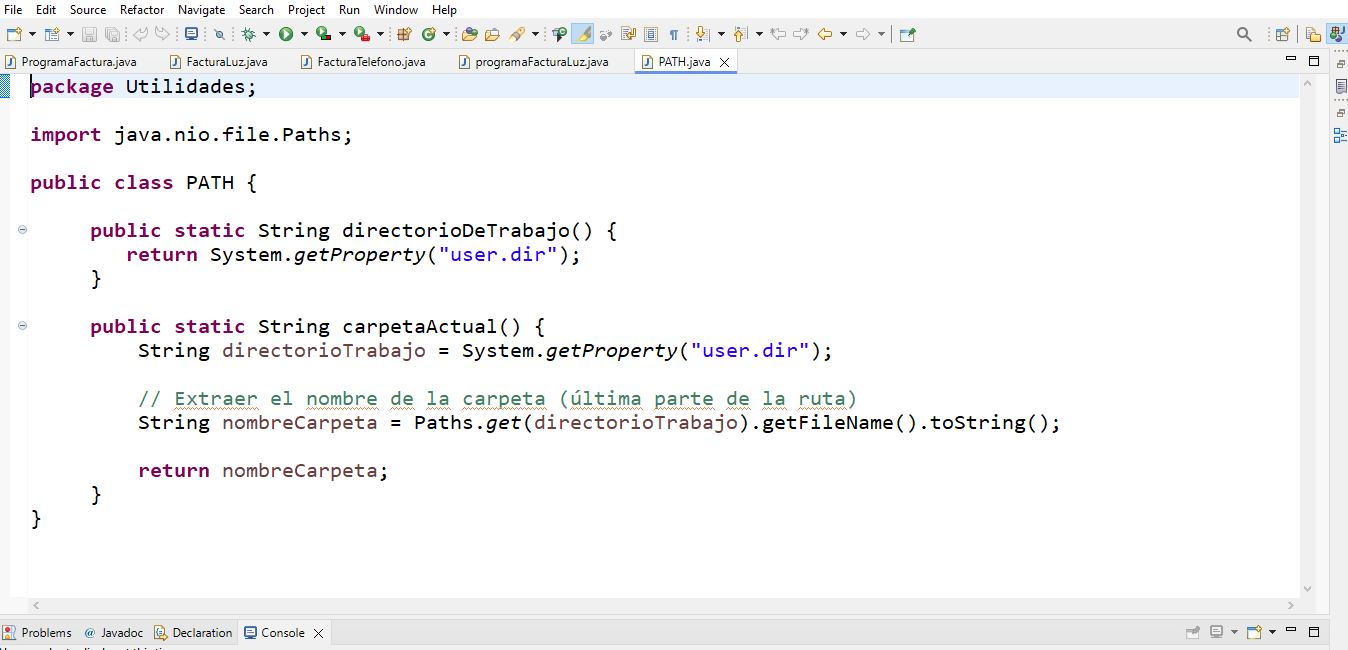Click the editor horizontal scrollbar track
The width and height of the screenshot is (1348, 650).
[660, 605]
